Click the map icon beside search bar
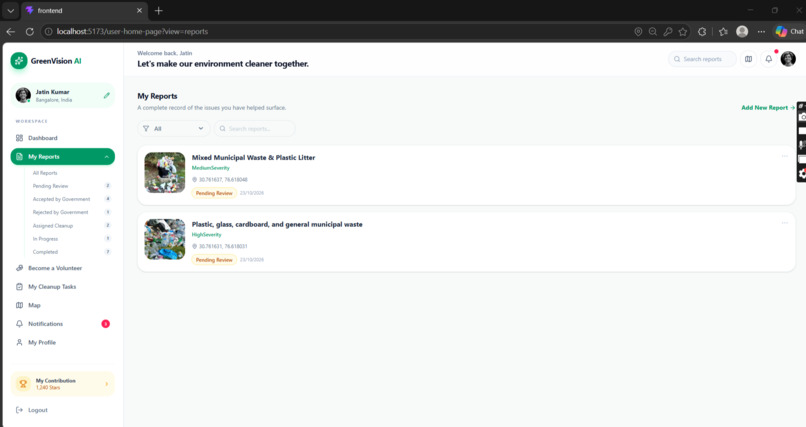 (748, 59)
